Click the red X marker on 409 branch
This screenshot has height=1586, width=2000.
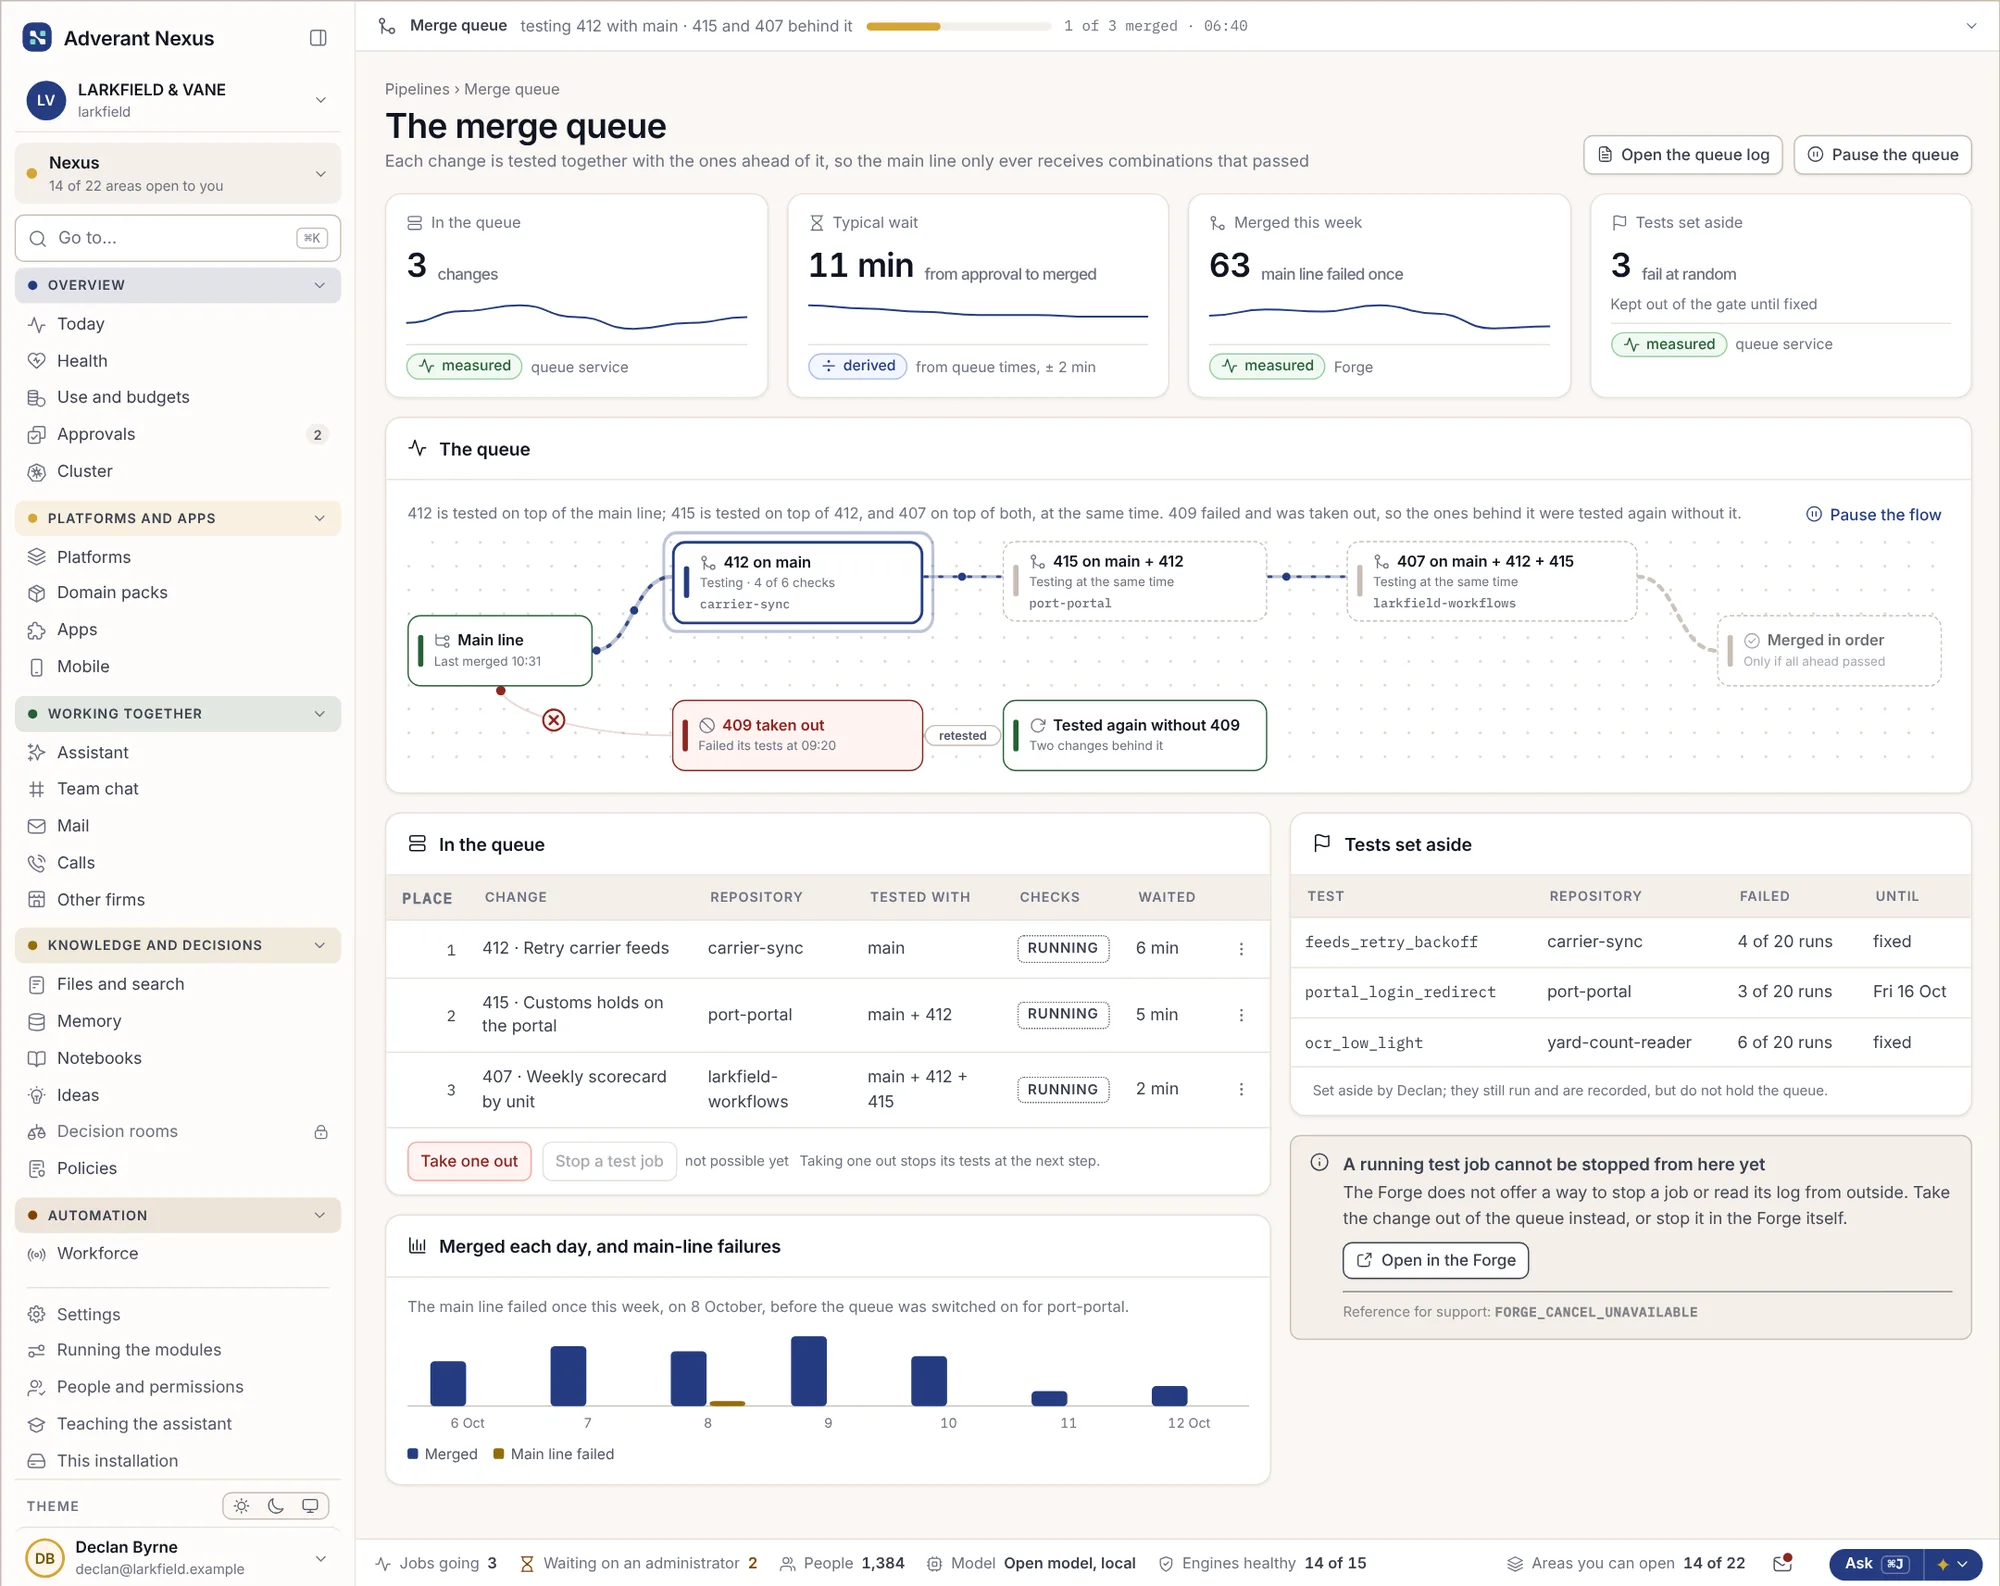point(553,720)
